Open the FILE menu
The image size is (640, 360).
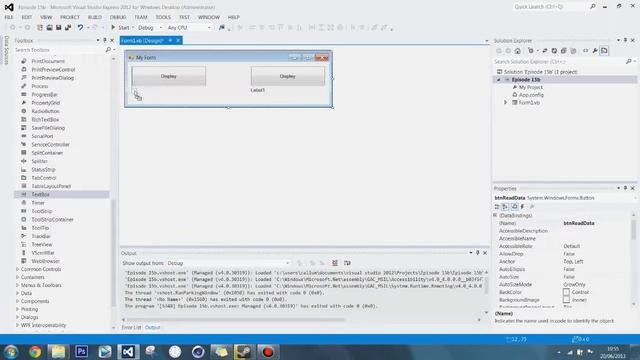[x=9, y=17]
